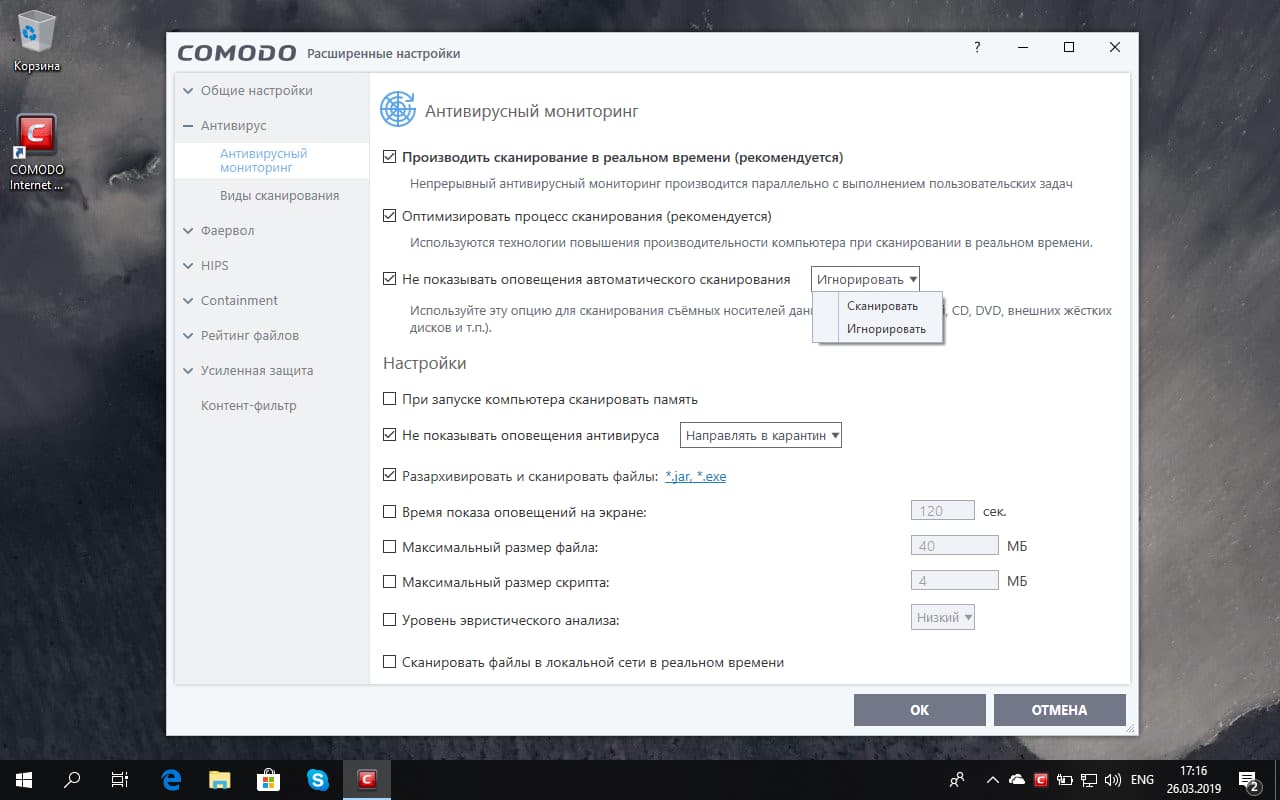Switch the ENG input language indicator
1280x800 pixels.
1142,780
